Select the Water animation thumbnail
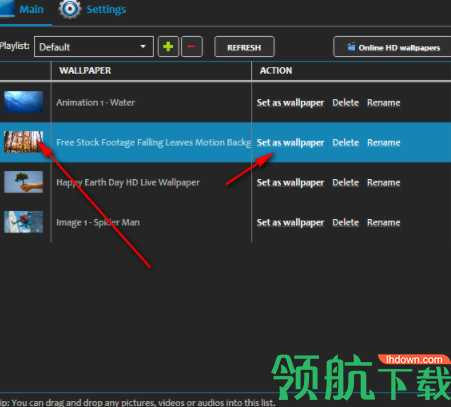This screenshot has height=407, width=451. coord(23,102)
